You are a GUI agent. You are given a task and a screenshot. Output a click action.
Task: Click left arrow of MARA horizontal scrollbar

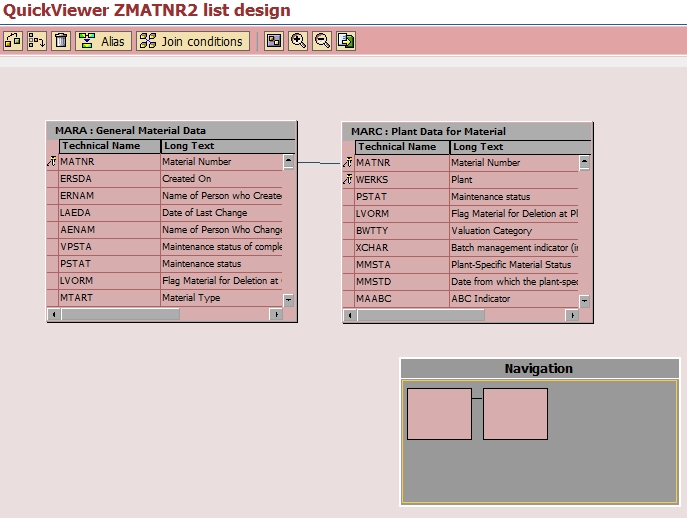pos(54,314)
